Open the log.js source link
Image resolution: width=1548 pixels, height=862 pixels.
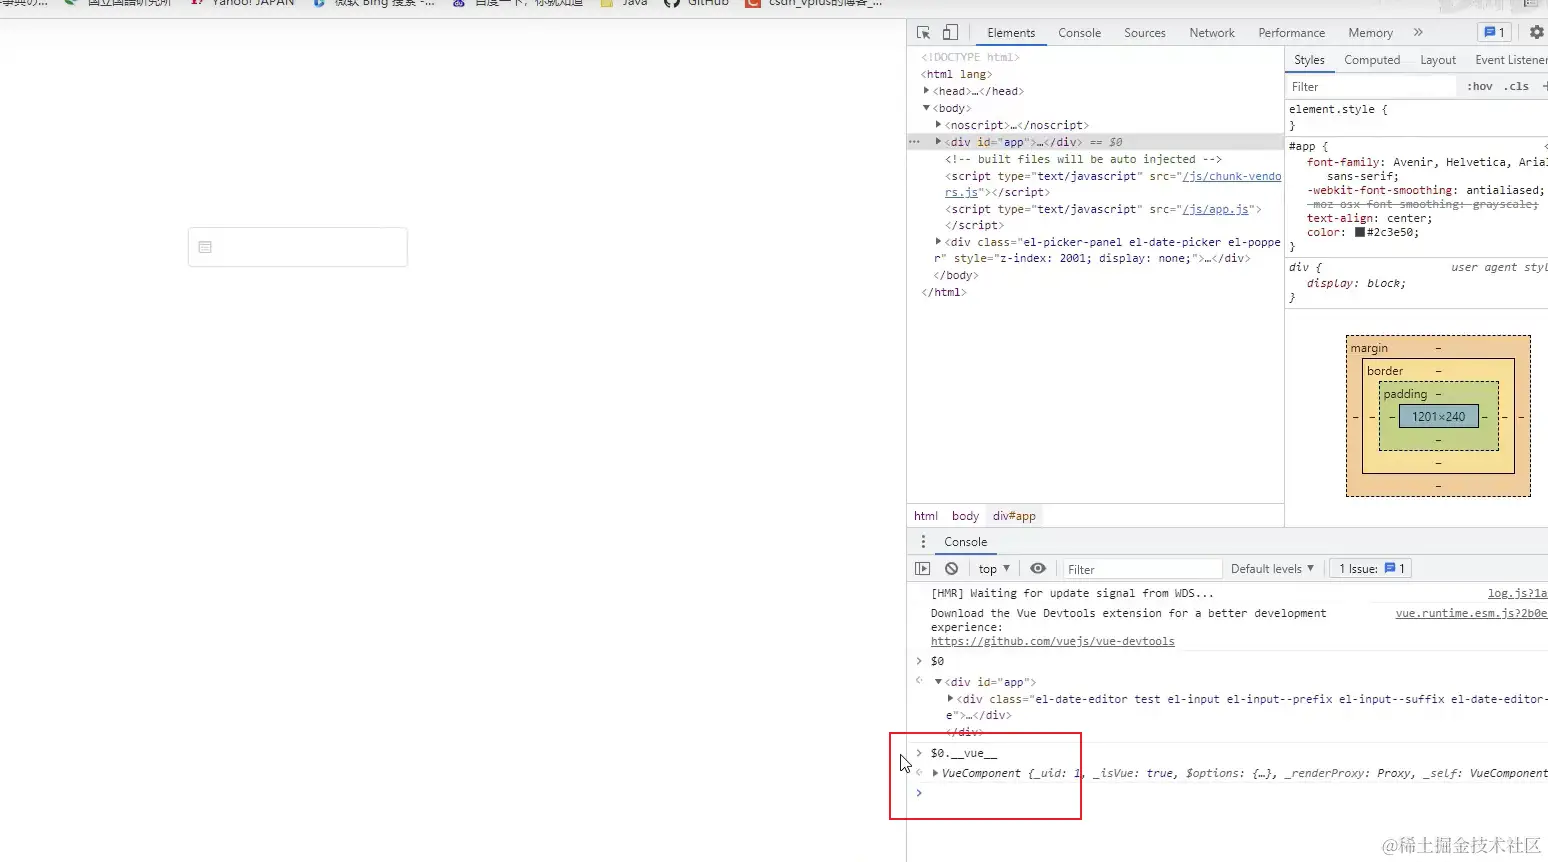[1517, 593]
